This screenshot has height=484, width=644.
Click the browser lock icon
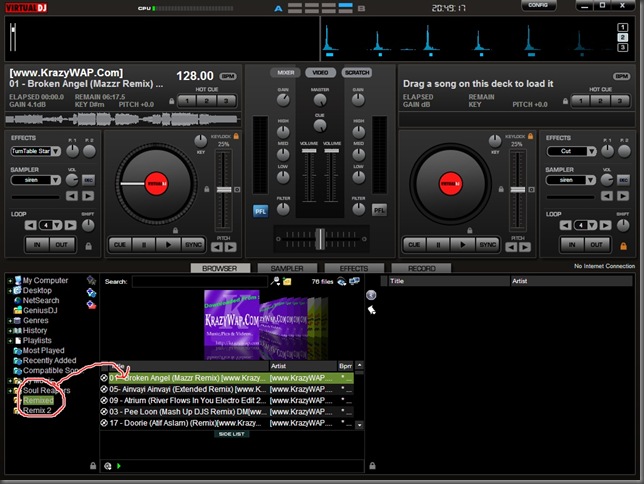pyautogui.click(x=93, y=466)
